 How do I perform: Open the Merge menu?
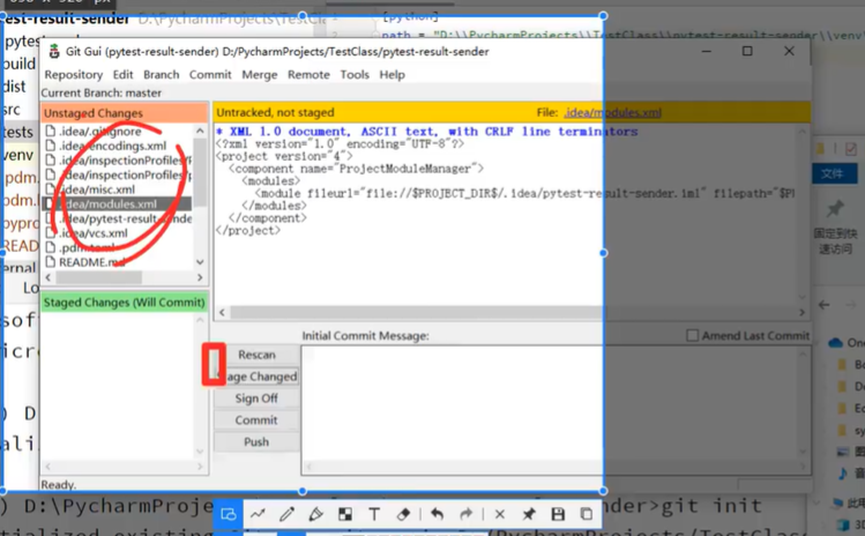click(259, 74)
